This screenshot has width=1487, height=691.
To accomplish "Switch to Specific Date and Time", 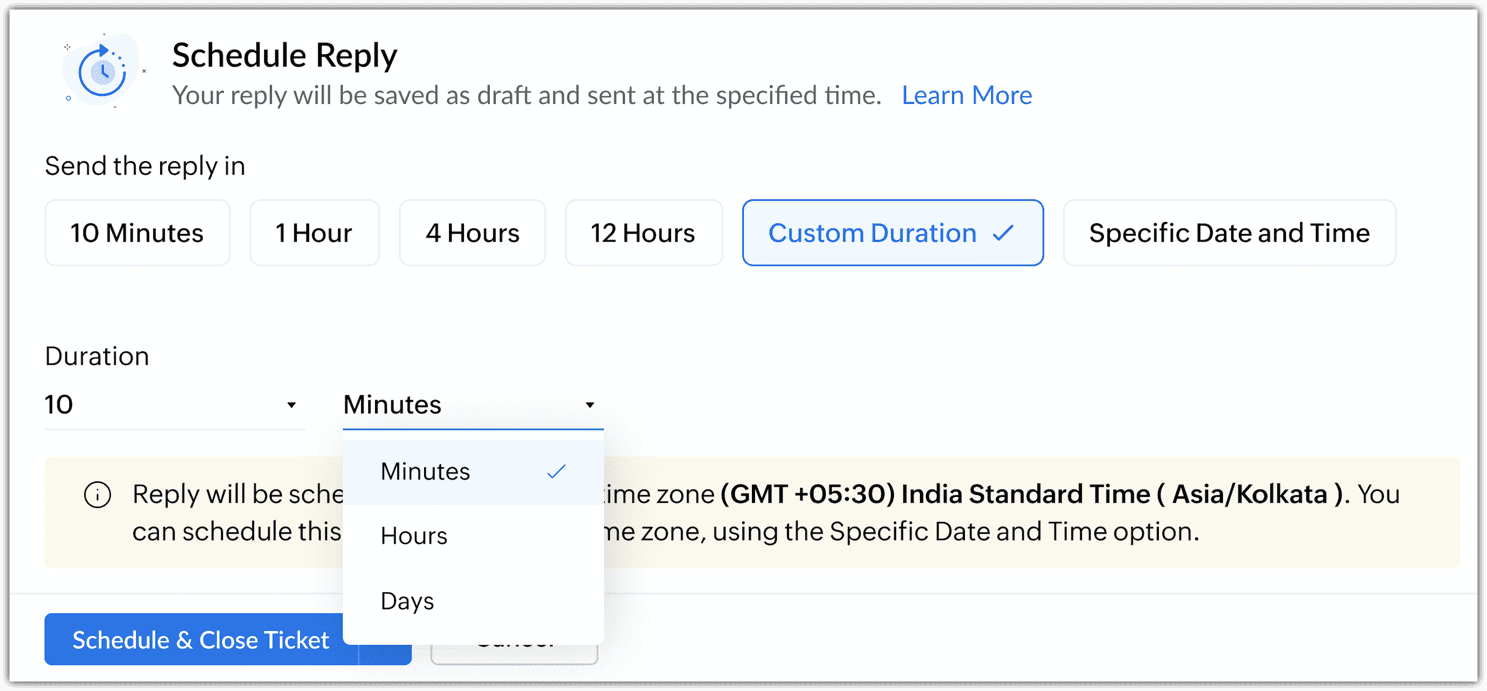I will click(x=1229, y=233).
